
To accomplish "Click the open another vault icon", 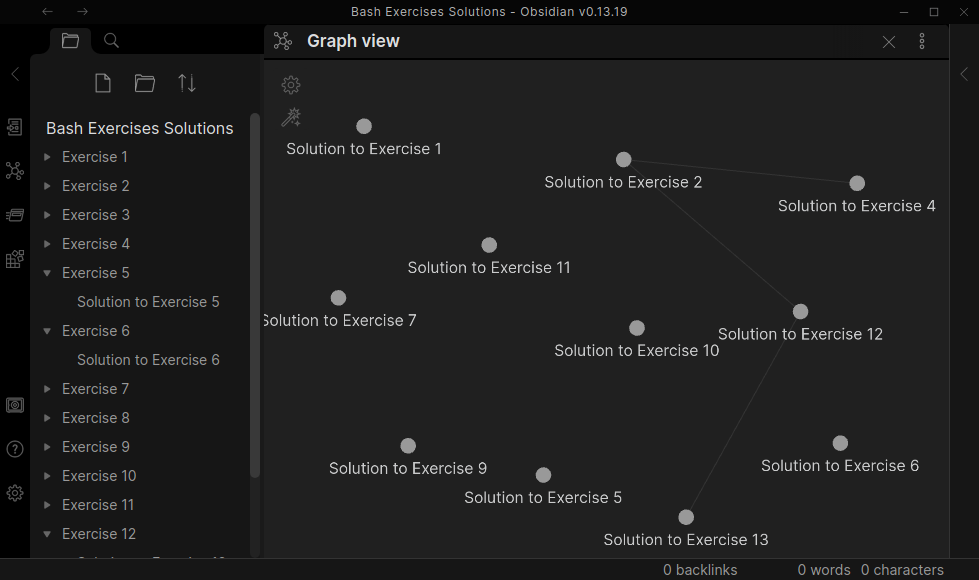I will [x=15, y=405].
